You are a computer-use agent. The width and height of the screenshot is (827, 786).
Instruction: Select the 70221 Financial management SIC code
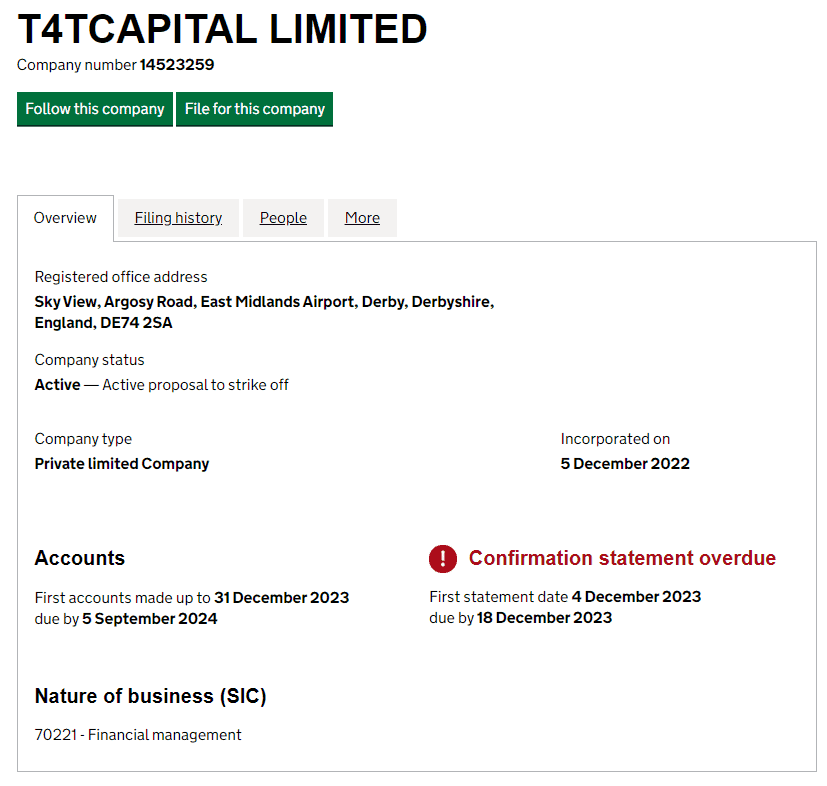point(138,734)
